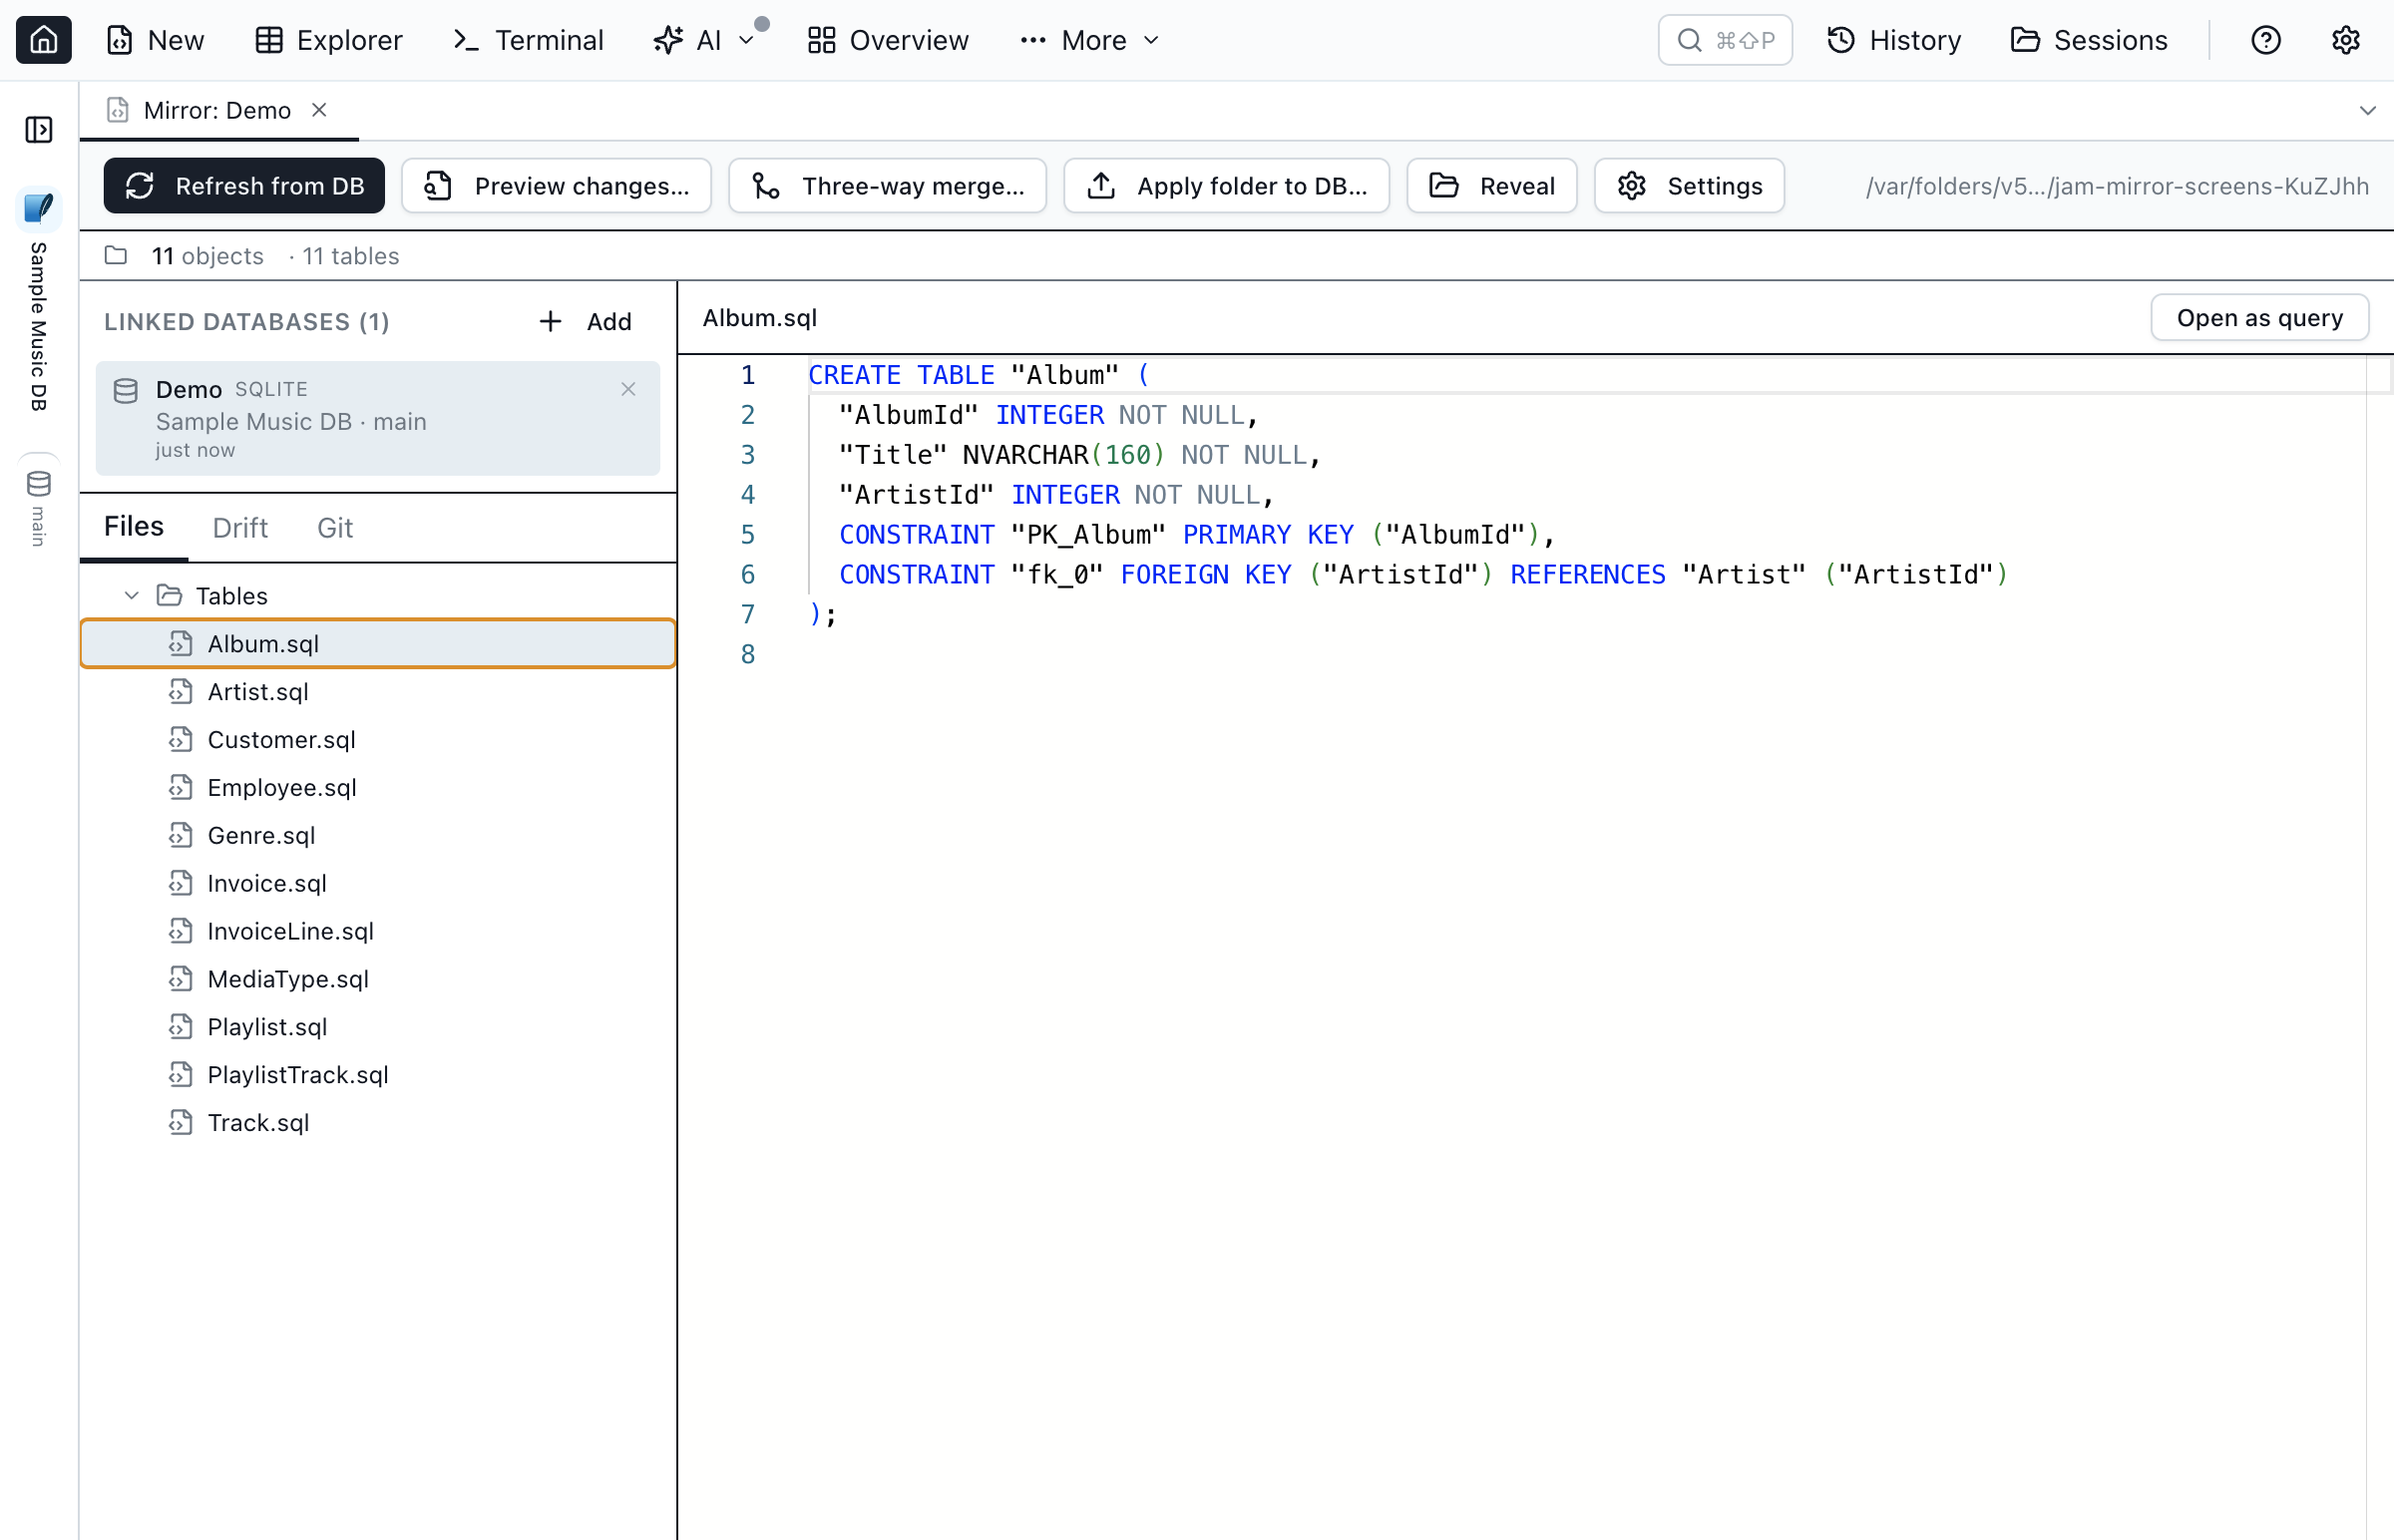Open app settings gear in top bar
2394x1540 pixels.
click(x=2345, y=40)
